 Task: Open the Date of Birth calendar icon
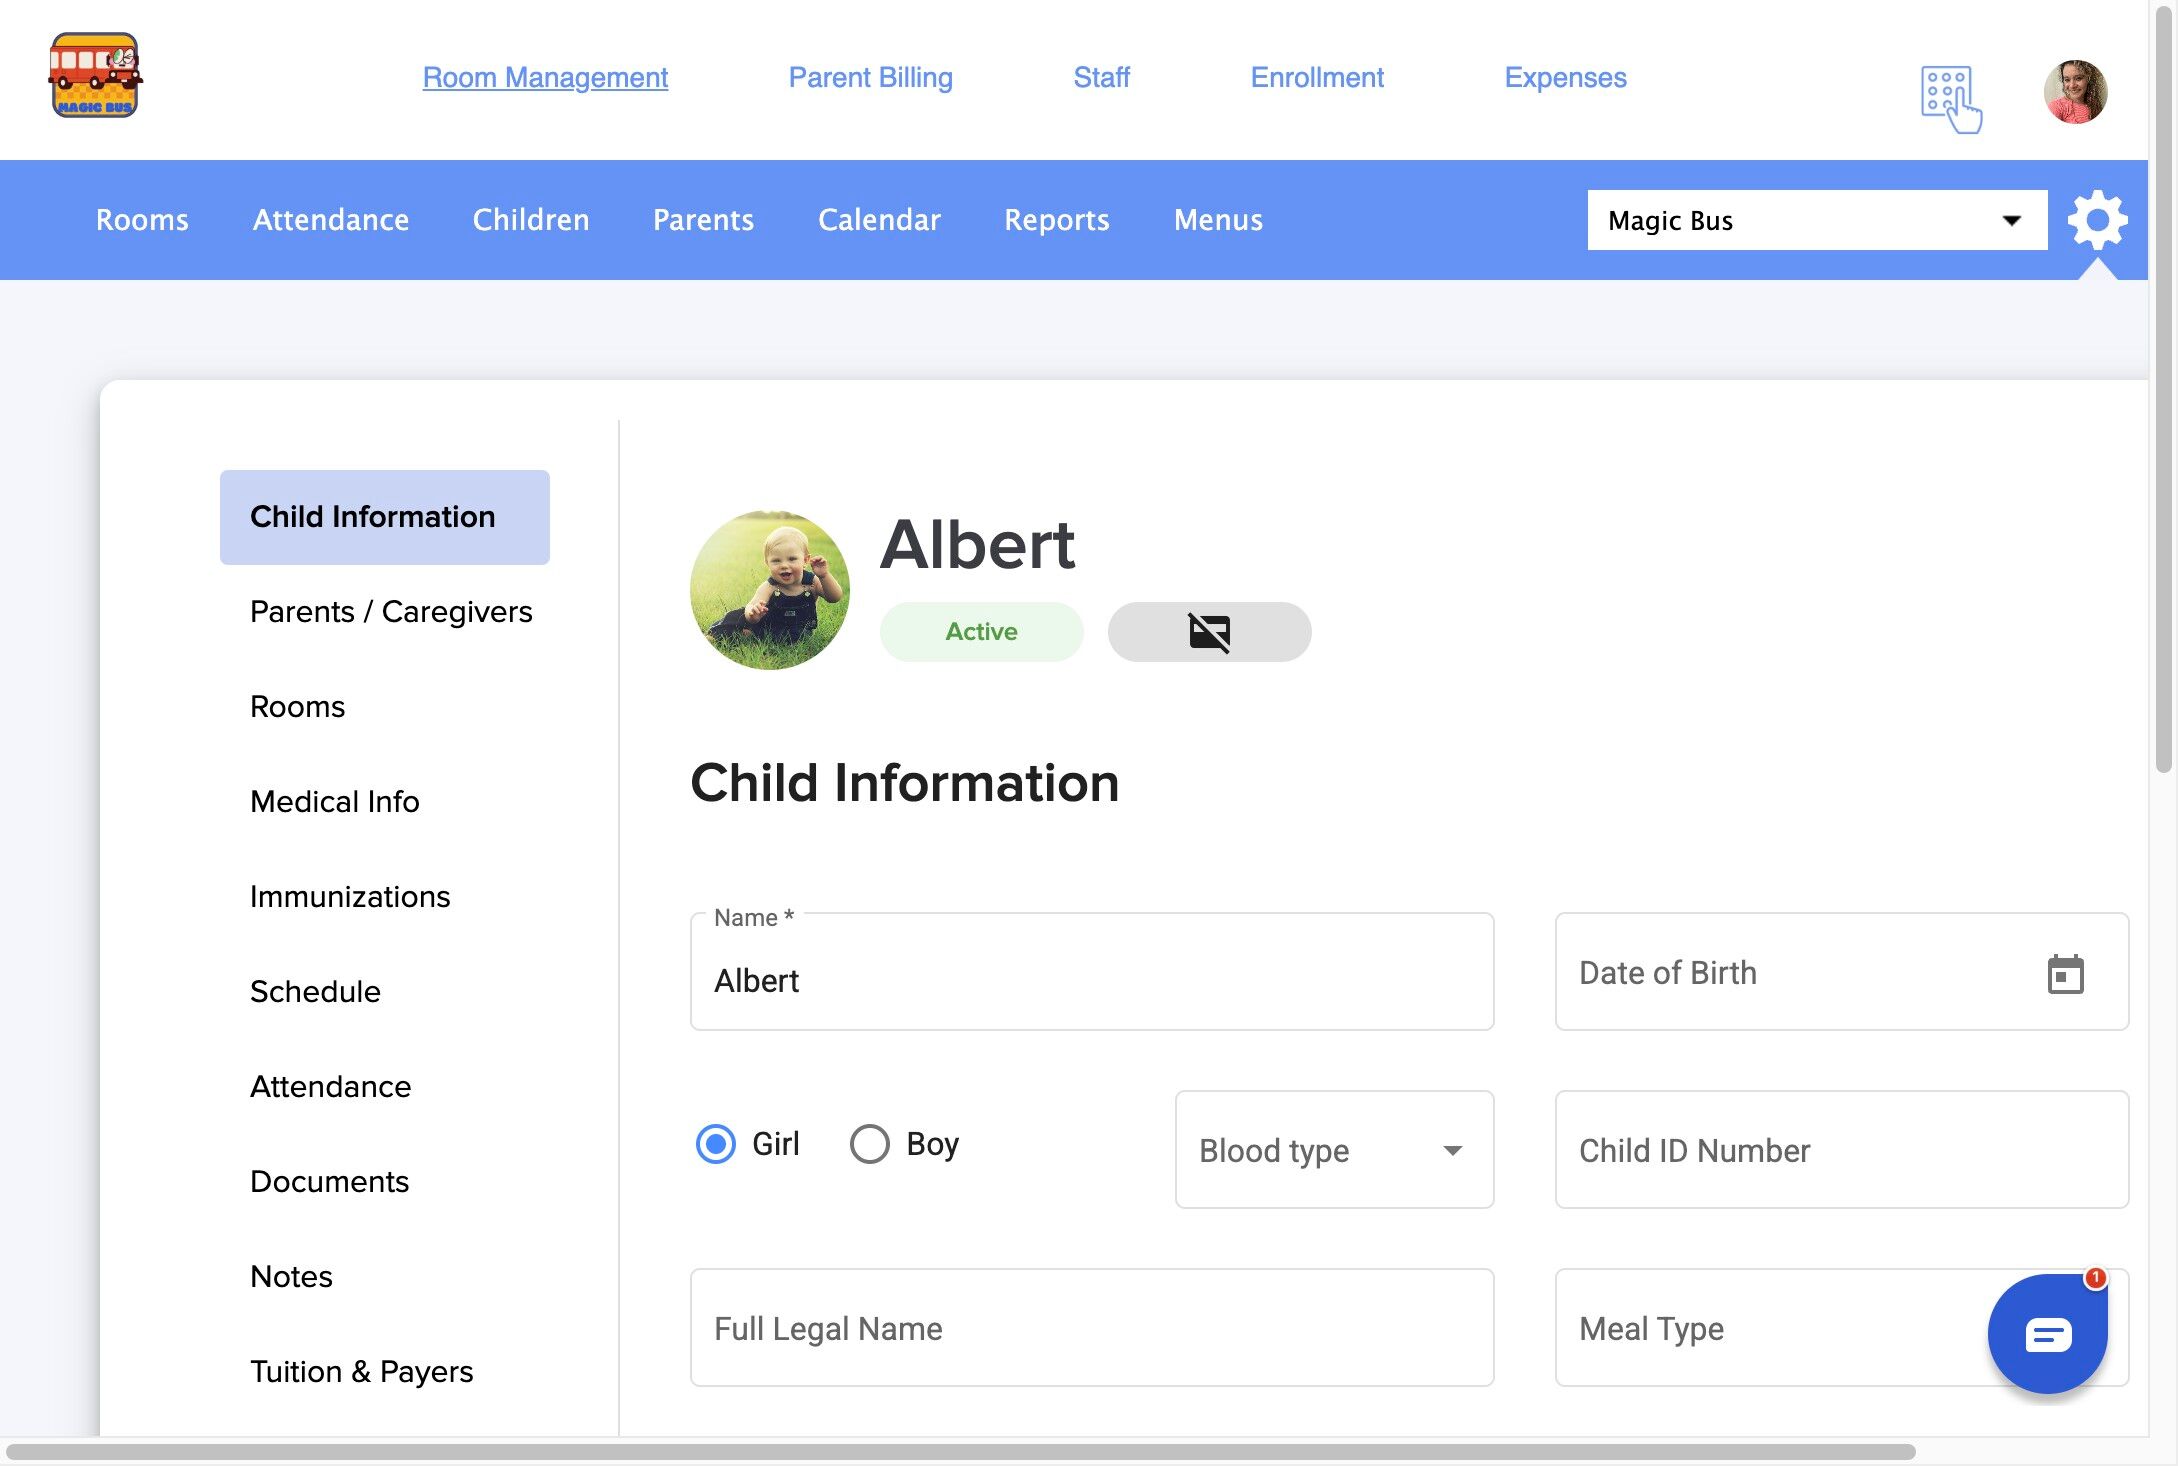2065,974
